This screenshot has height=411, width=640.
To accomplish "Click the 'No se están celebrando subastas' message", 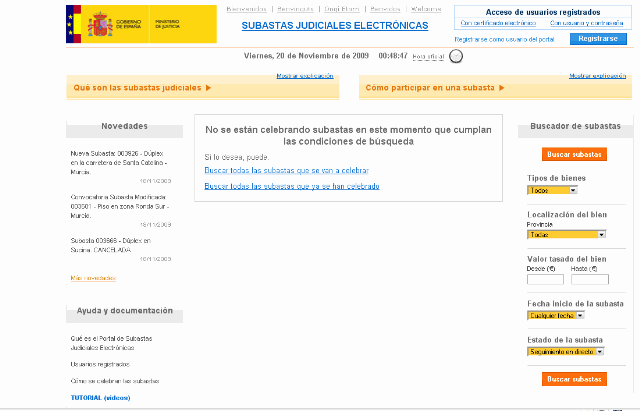I will click(348, 136).
